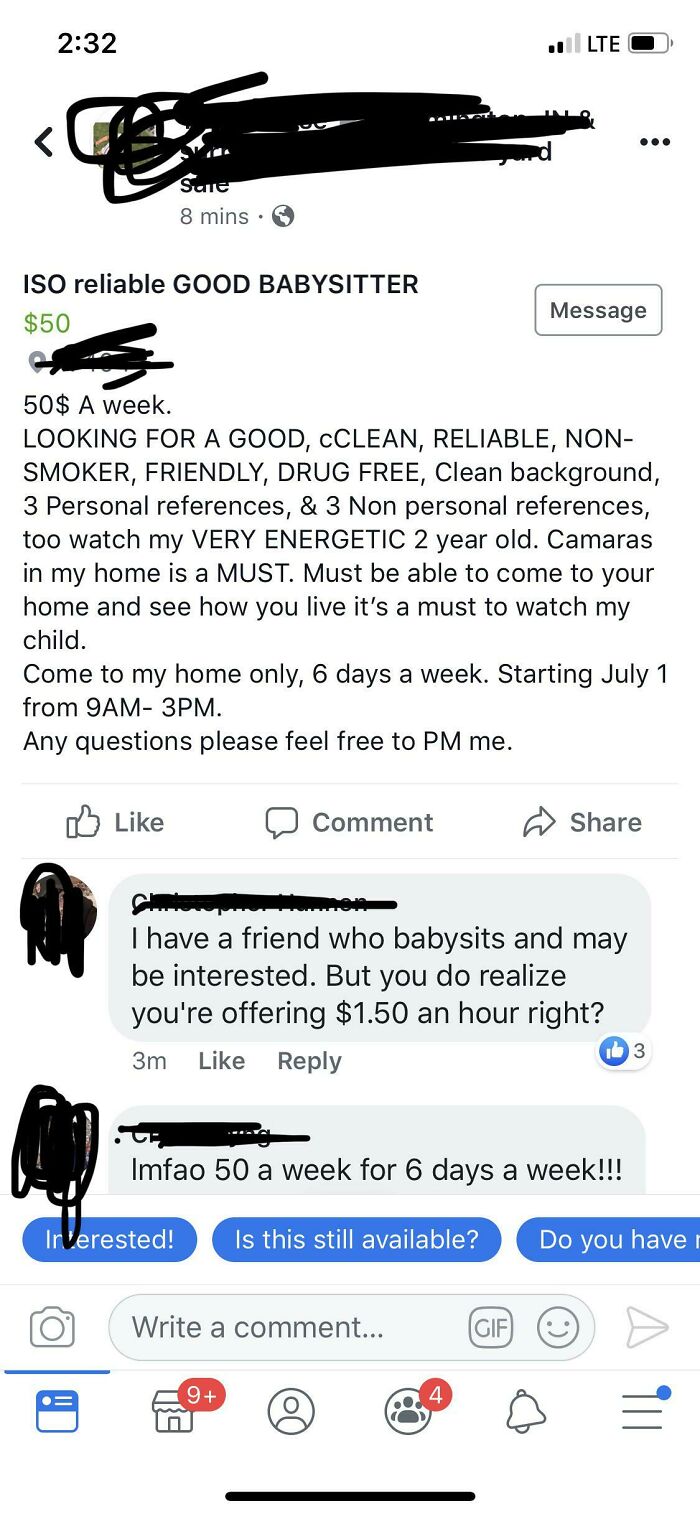Tap the 'Write a comment...' input field
700x1516 pixels.
pos(280,1327)
